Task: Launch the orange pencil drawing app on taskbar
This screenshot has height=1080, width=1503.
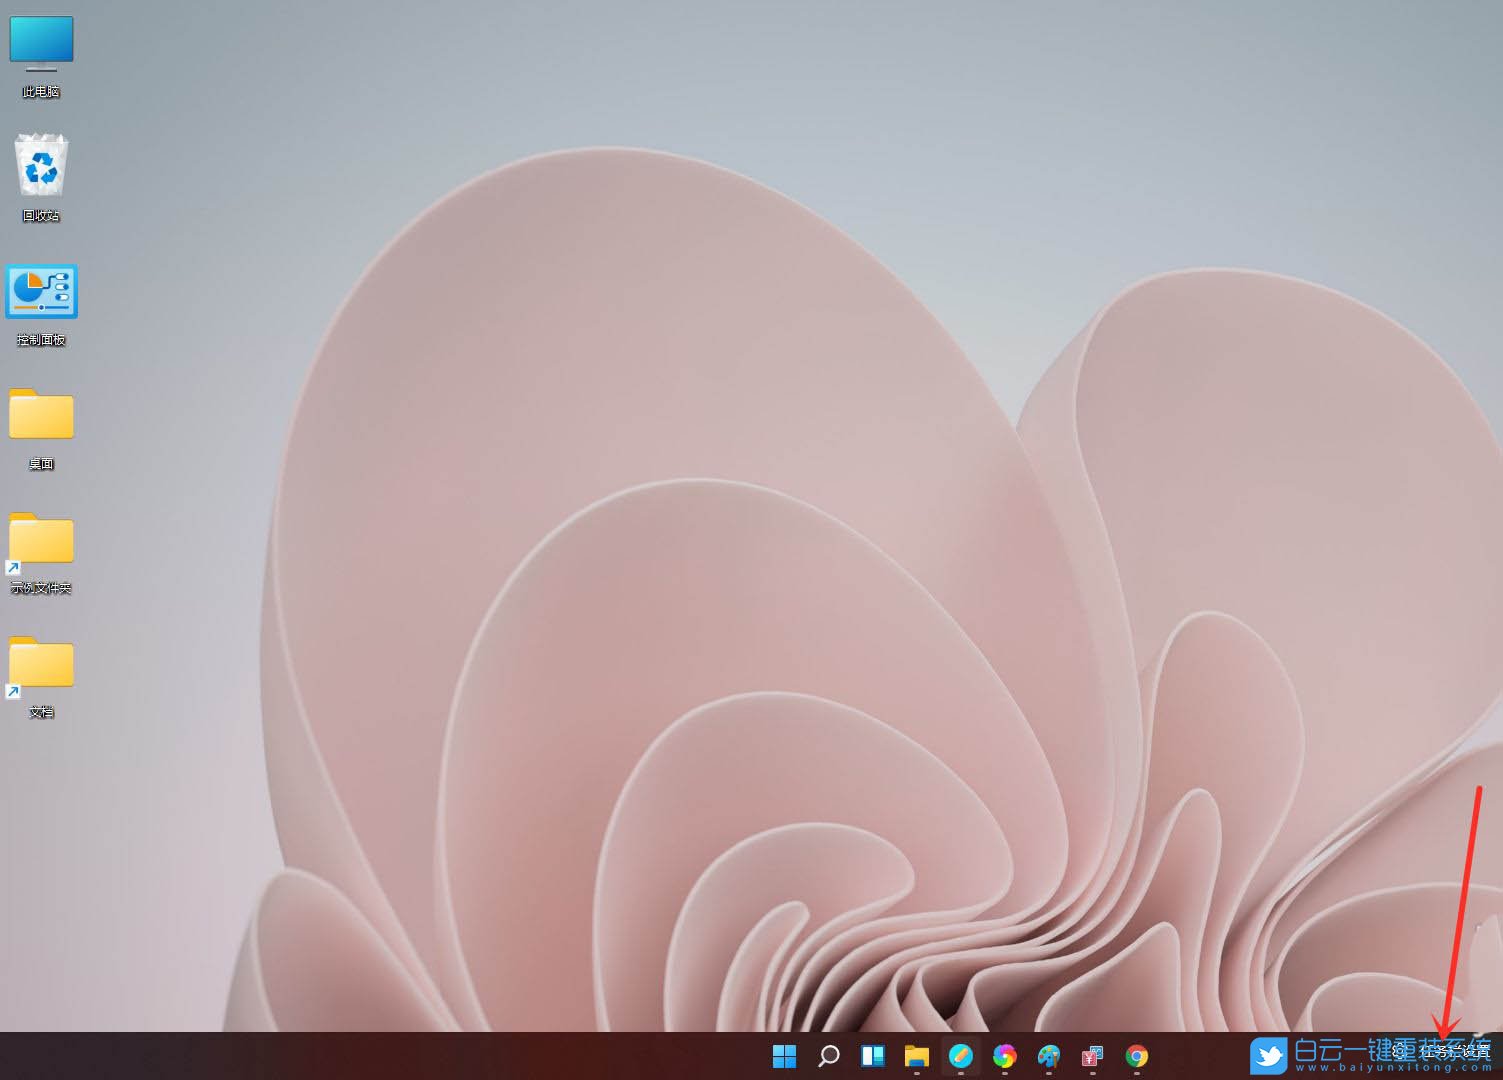Action: point(961,1056)
